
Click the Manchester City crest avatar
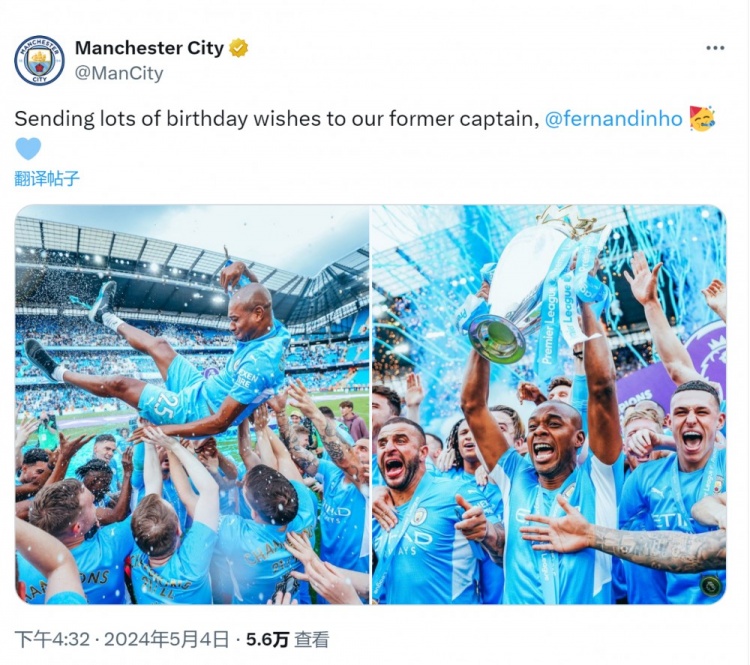[39, 60]
